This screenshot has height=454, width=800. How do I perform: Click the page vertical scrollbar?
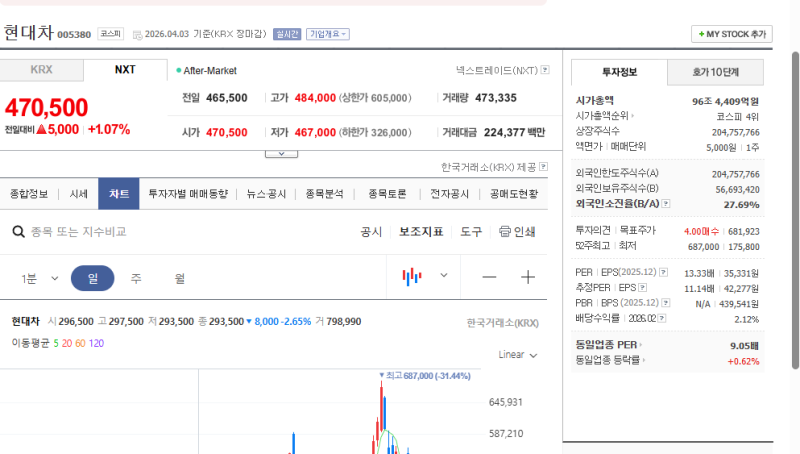pos(795,210)
